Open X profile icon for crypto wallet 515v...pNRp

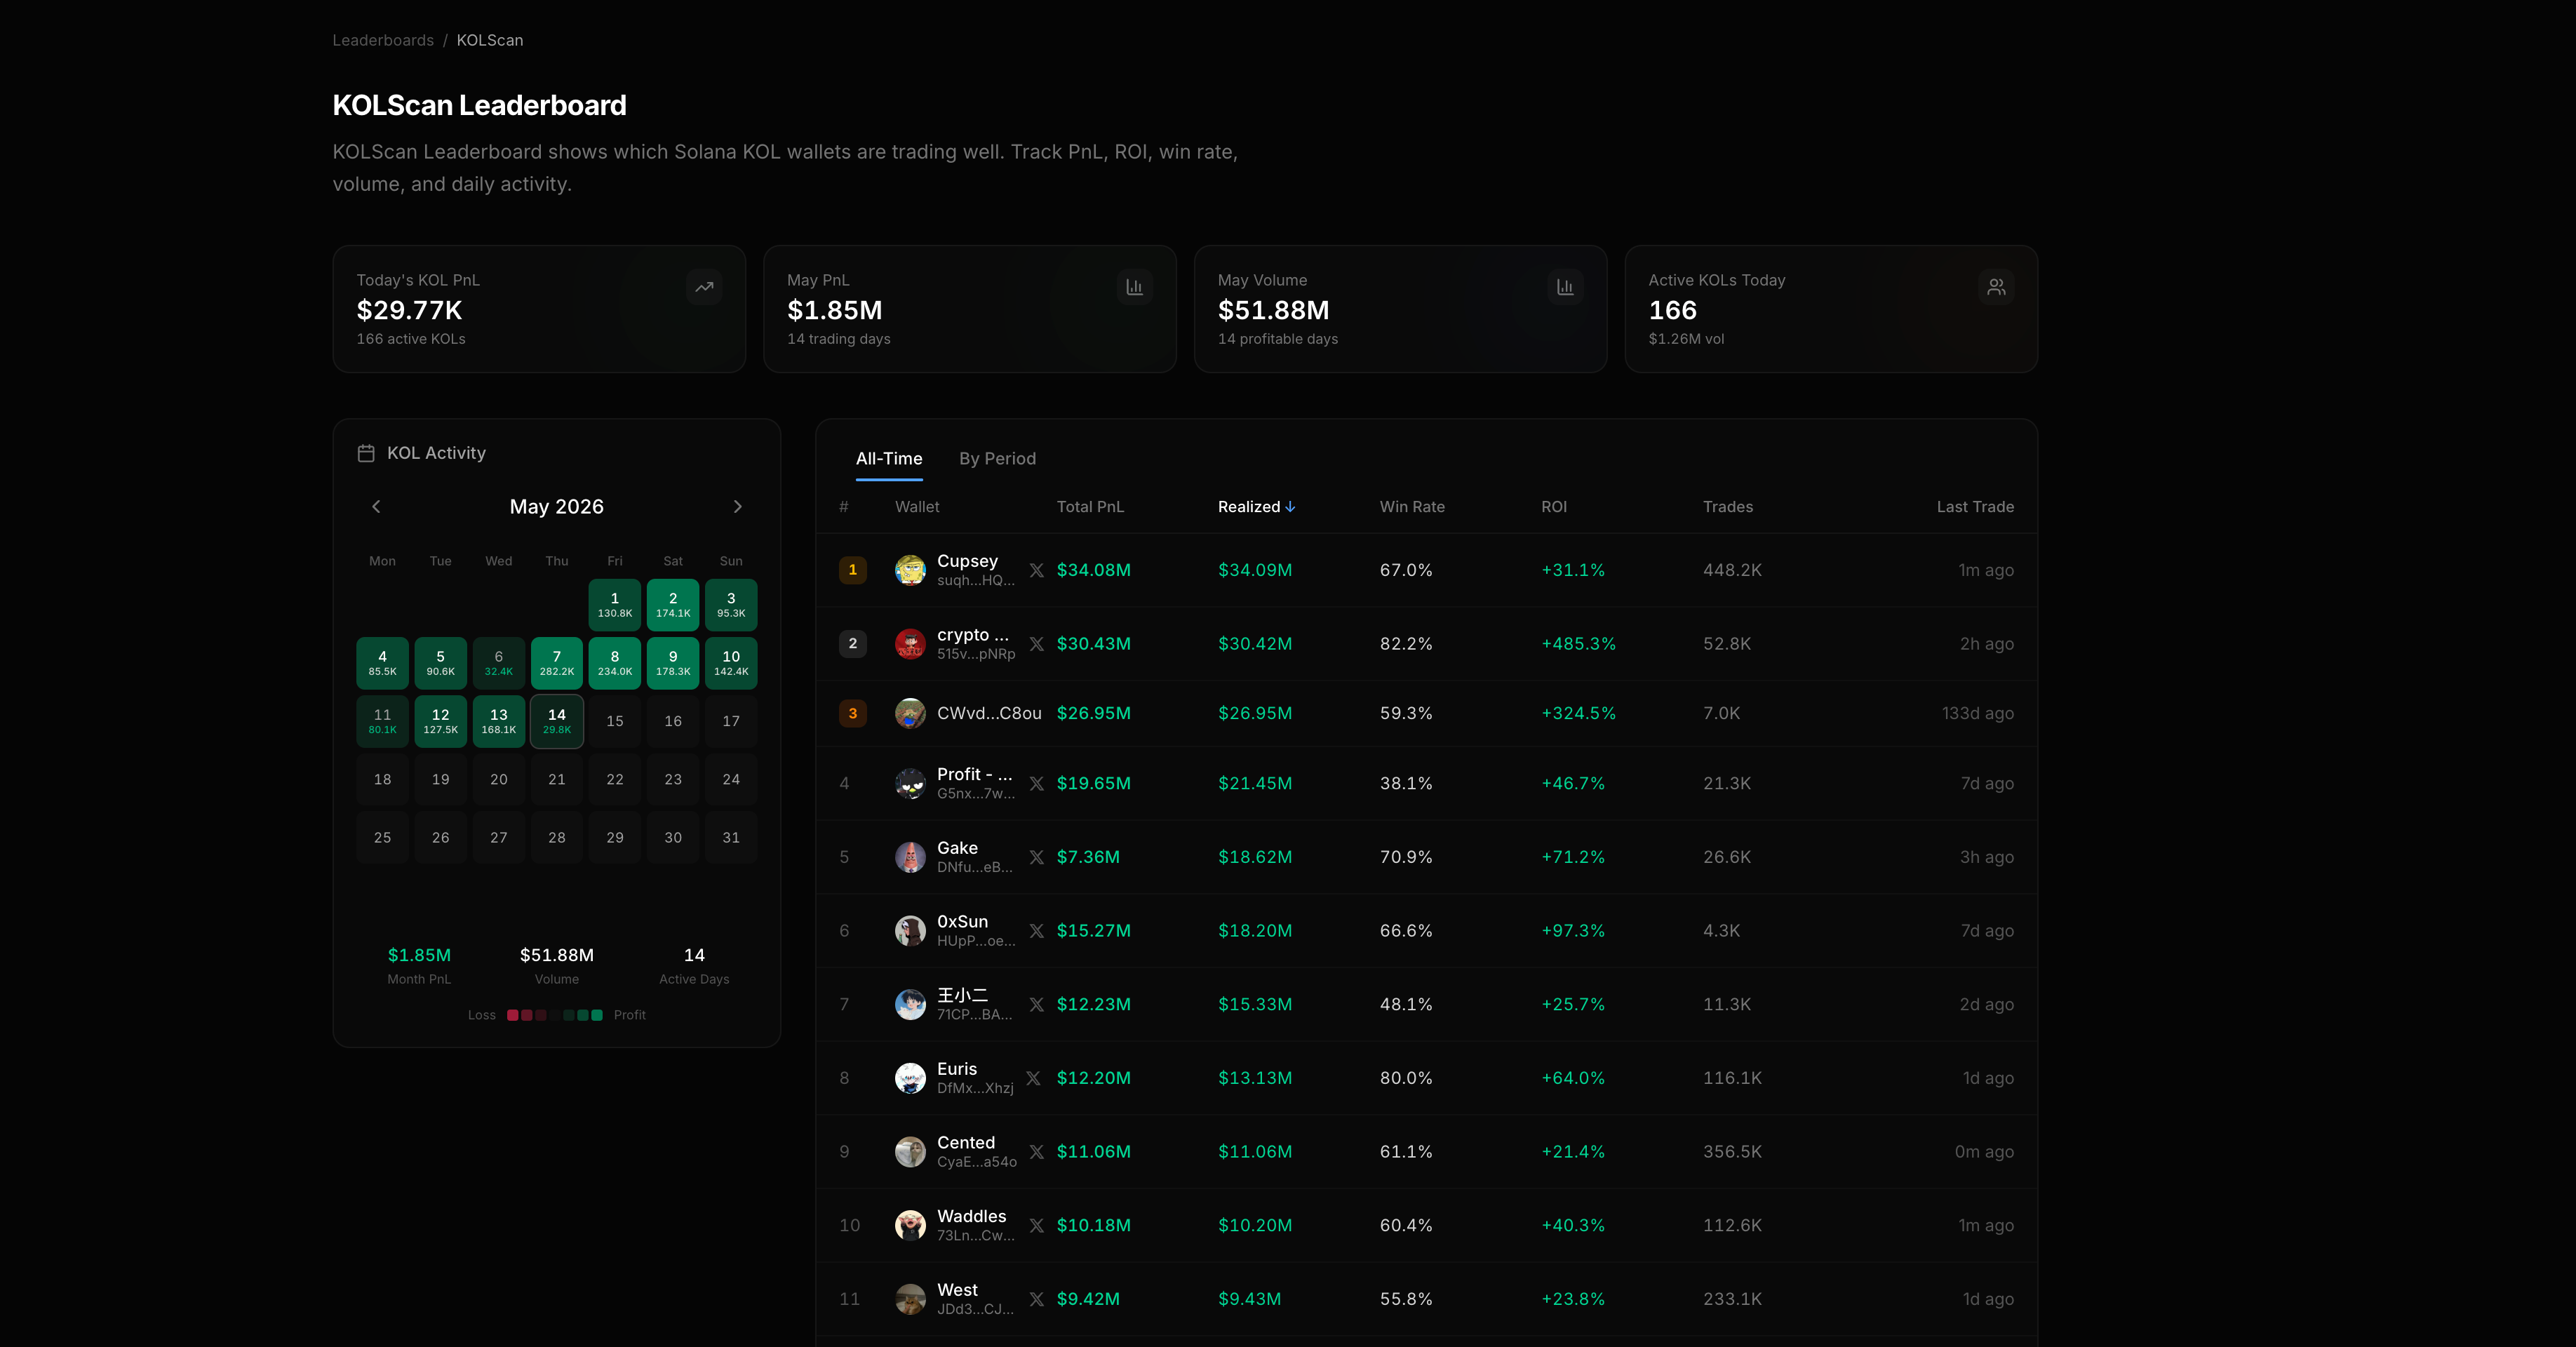[x=1036, y=644]
